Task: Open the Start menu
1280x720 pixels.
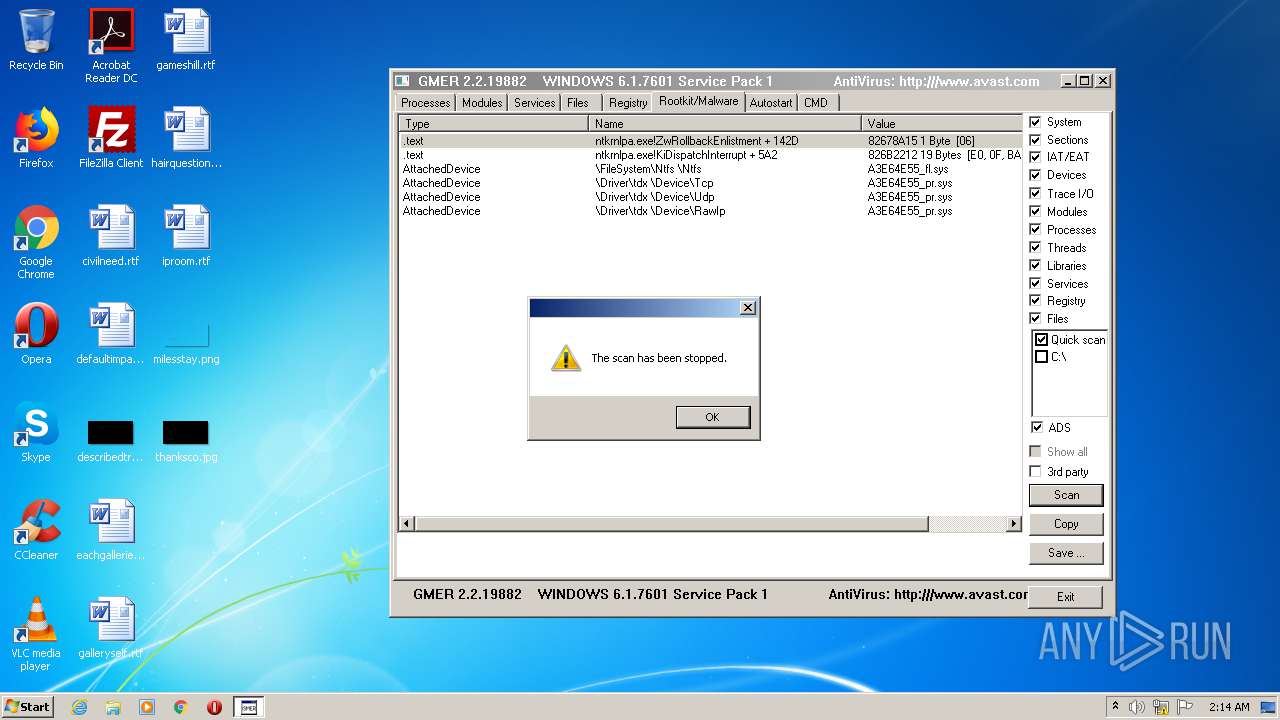Action: click(x=28, y=707)
